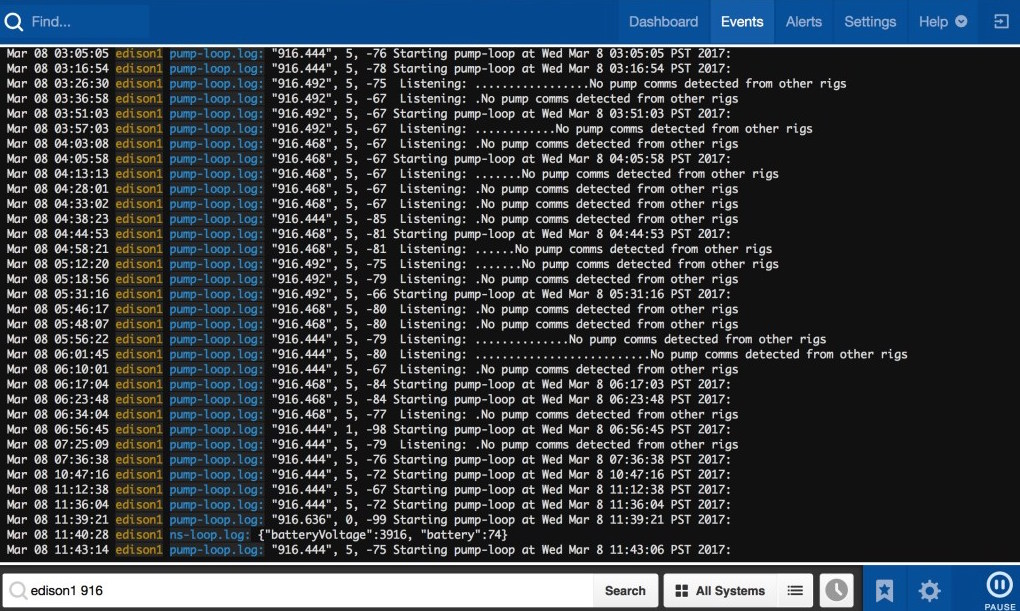The width and height of the screenshot is (1020, 611).
Task: Click ns-loop.log in the 11:40:28 line
Action: click(x=209, y=535)
